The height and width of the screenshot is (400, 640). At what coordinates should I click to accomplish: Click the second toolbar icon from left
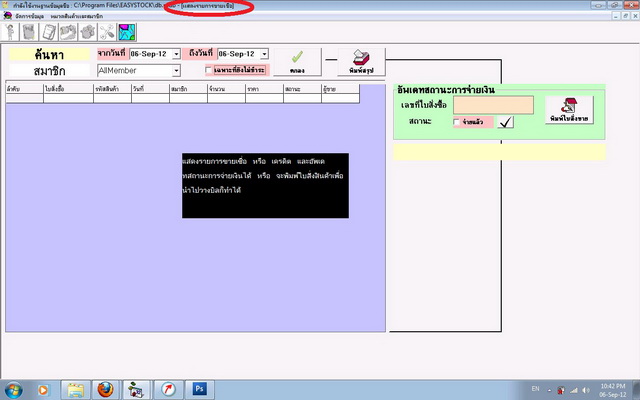28,31
